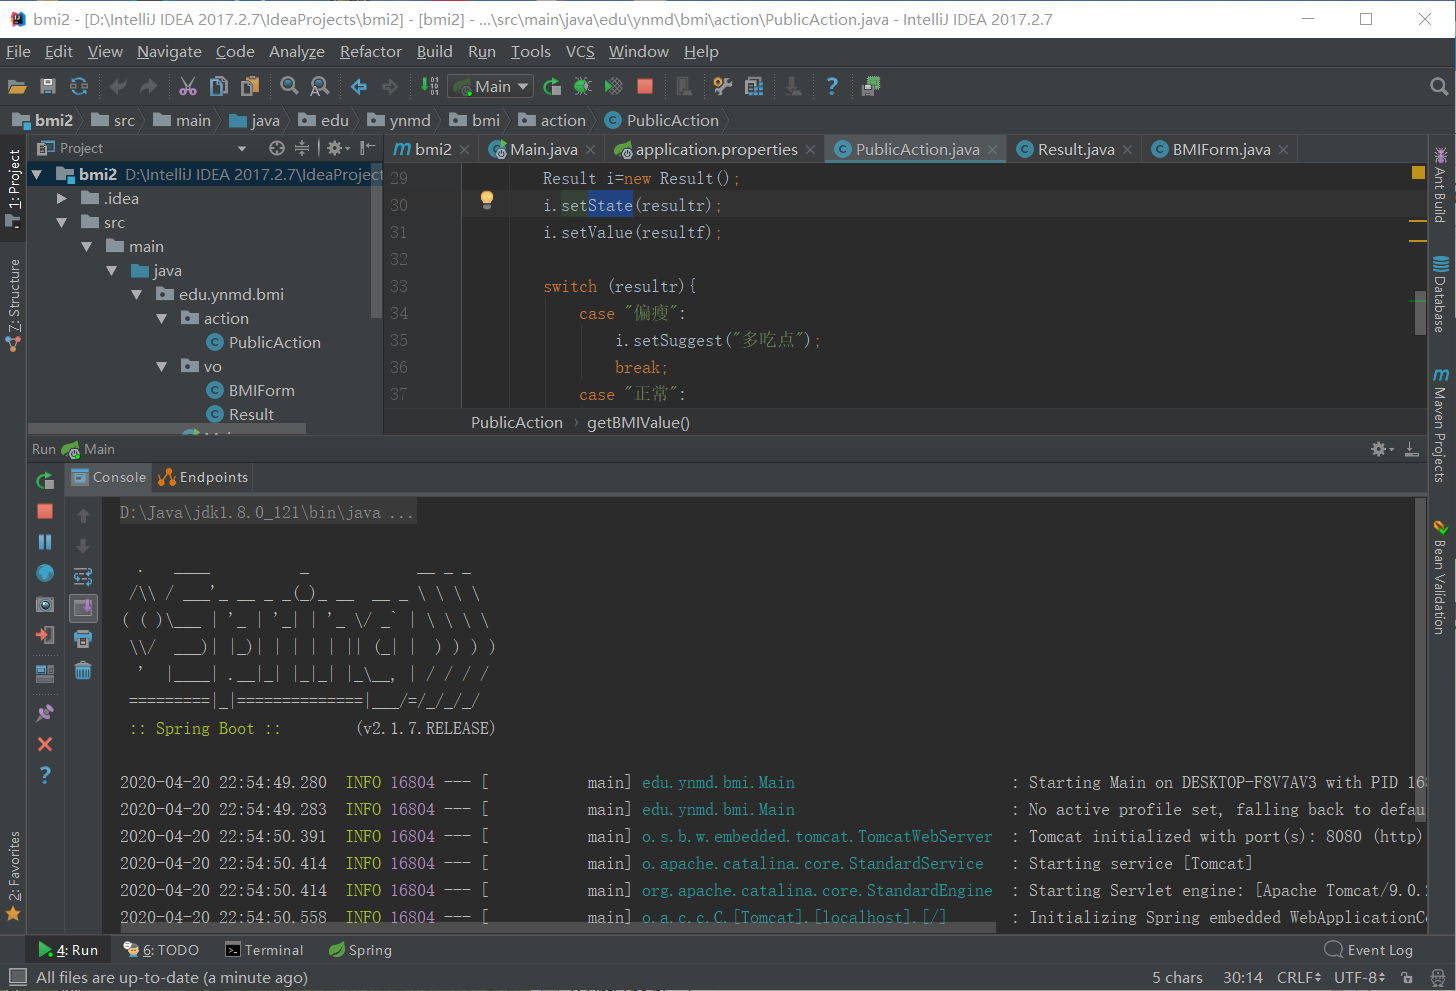Screen dimensions: 1456x991
Task: Rerun Main using the Run panel icon
Action: [45, 481]
